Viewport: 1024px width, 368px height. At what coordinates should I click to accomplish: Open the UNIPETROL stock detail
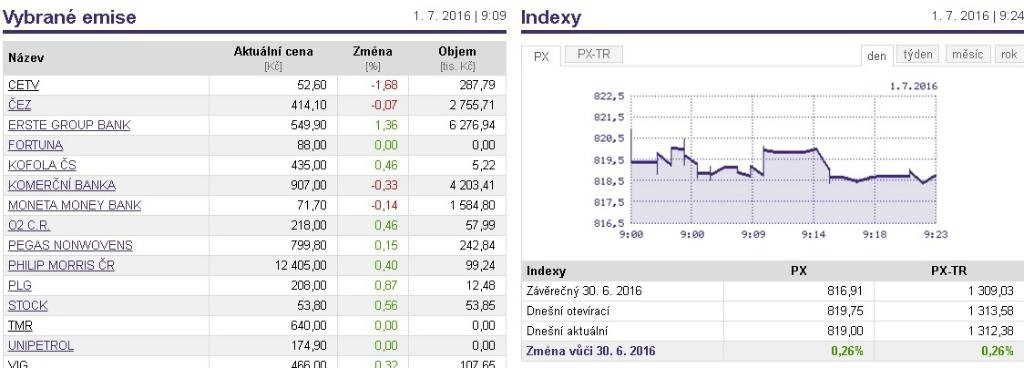[40, 346]
